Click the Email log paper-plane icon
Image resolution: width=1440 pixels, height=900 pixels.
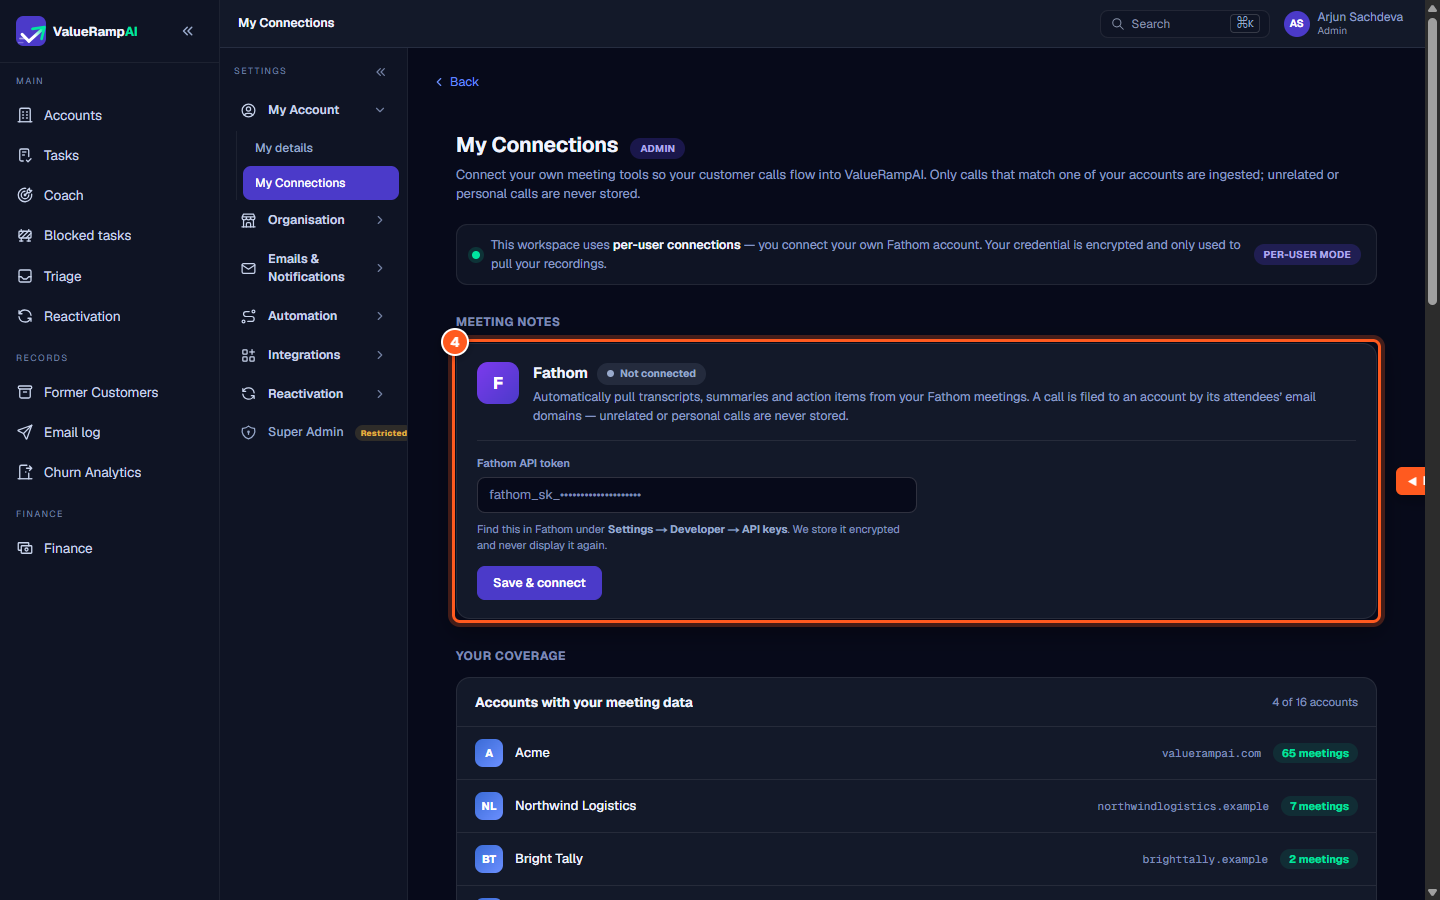click(25, 432)
